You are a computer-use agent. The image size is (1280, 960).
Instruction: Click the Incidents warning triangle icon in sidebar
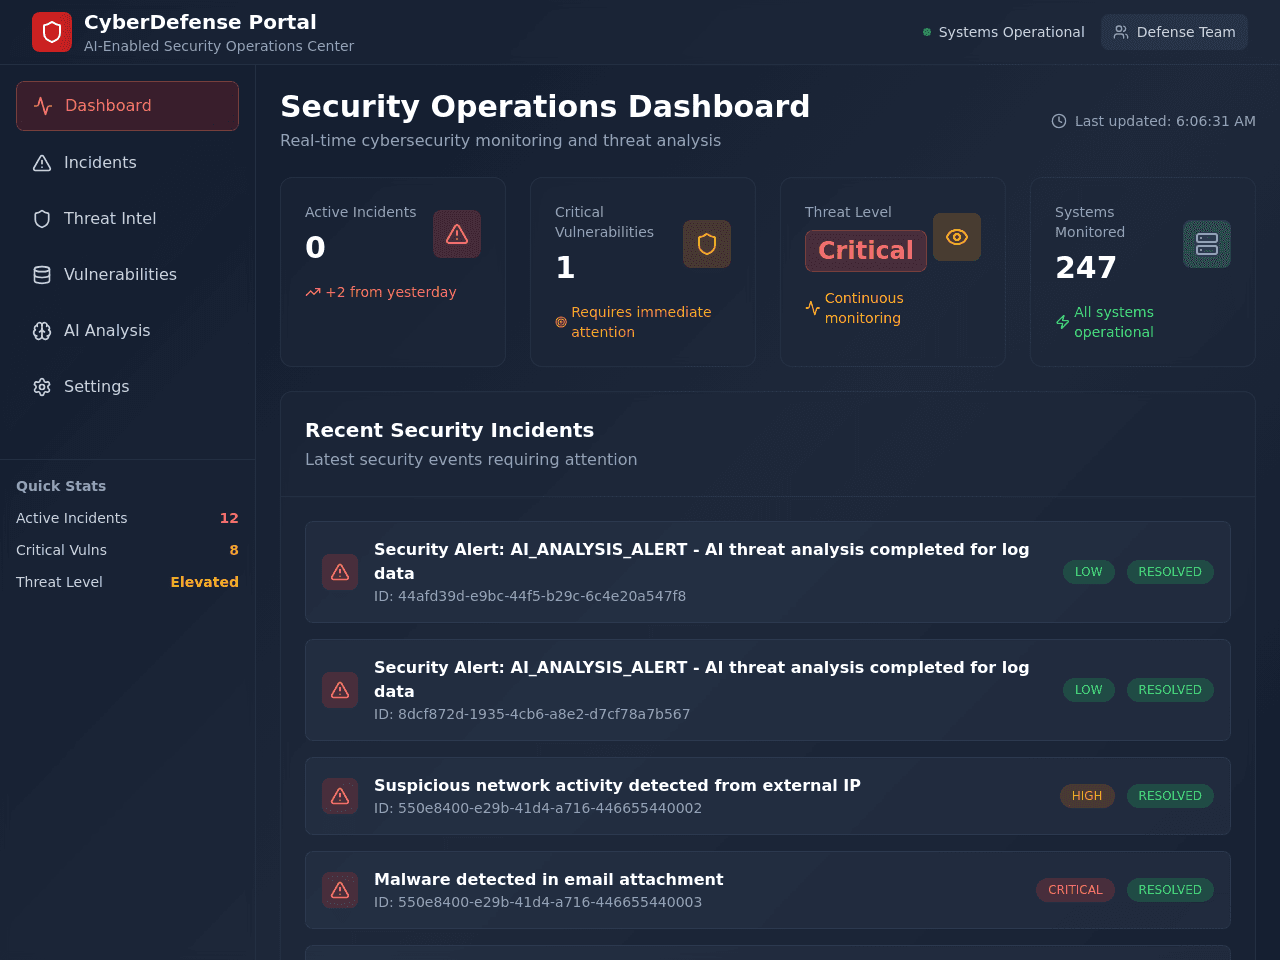point(42,163)
